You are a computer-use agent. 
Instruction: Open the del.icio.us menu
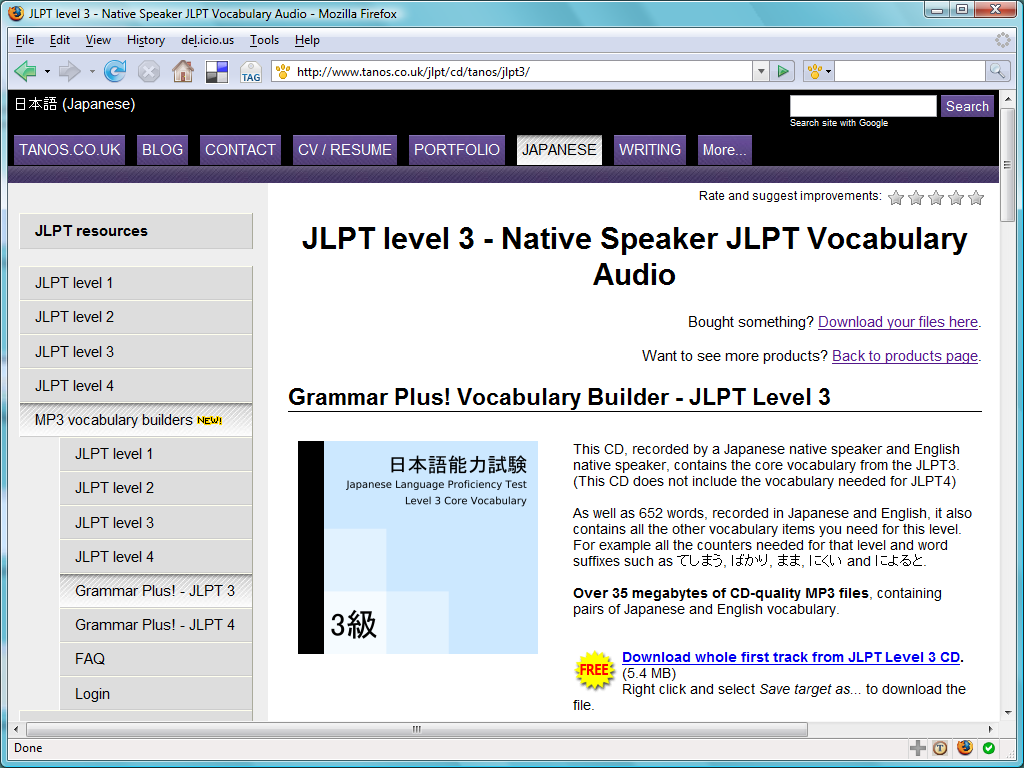point(208,40)
